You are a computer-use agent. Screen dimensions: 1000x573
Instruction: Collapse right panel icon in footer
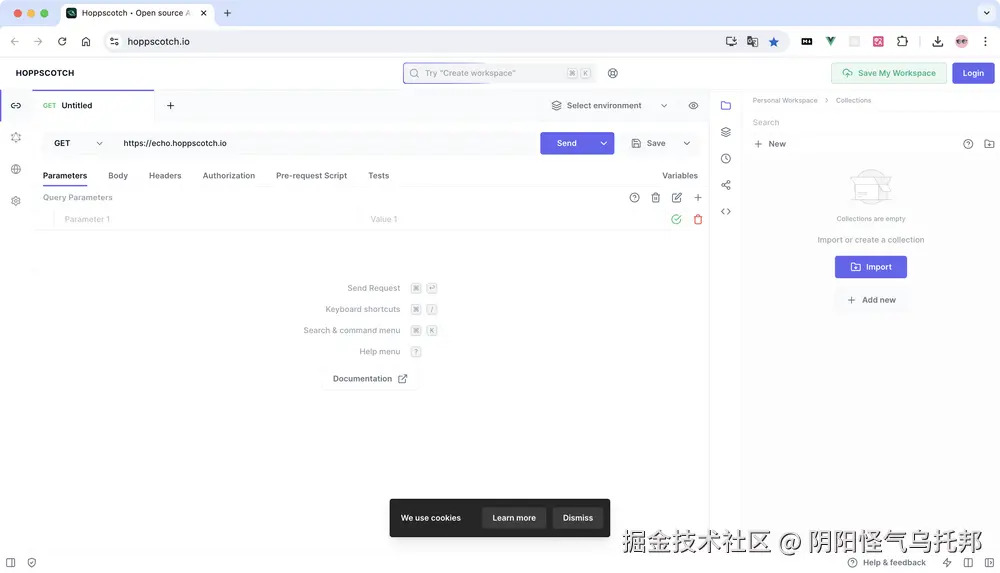click(989, 563)
